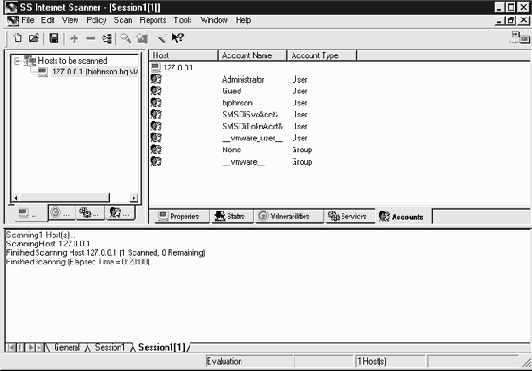Open the Help menu

pyautogui.click(x=244, y=20)
